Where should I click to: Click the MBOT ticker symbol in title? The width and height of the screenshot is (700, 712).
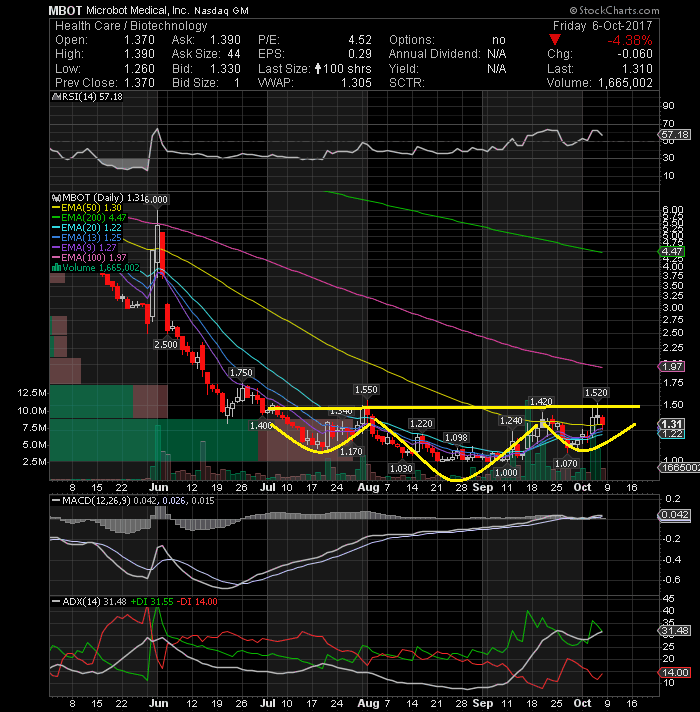click(65, 10)
